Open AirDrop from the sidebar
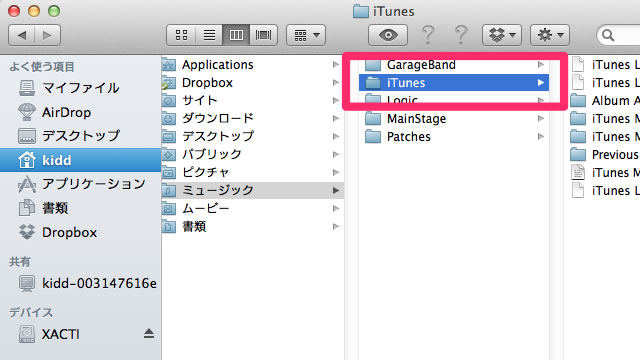Screen dimensions: 640x360 (80, 112)
